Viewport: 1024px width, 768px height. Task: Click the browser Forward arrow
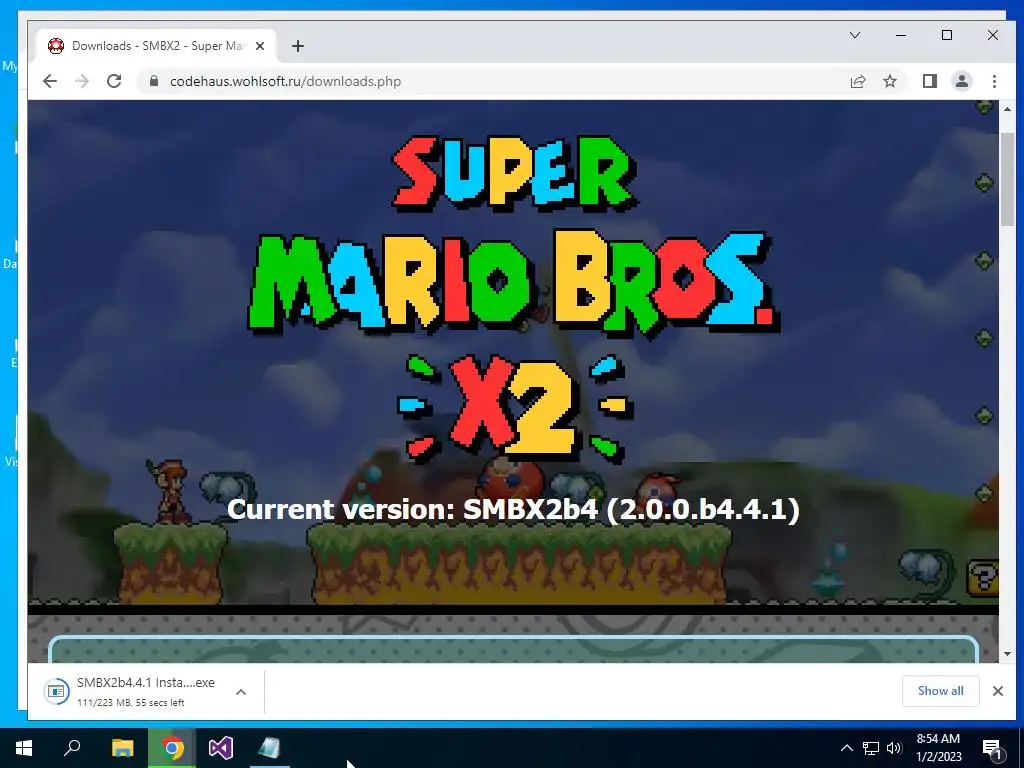click(82, 81)
